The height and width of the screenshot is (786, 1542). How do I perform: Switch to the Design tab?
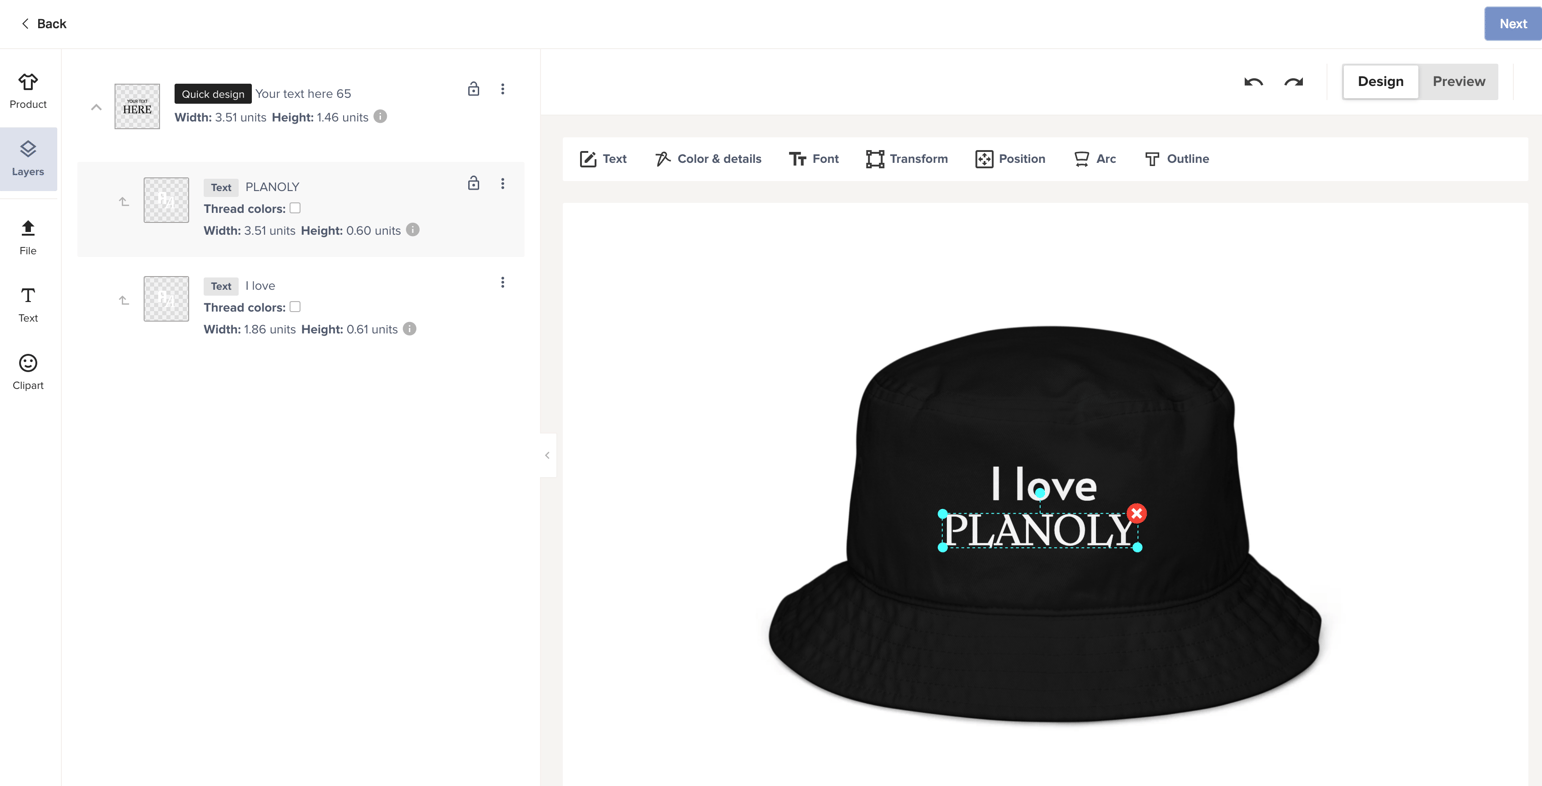(x=1380, y=81)
